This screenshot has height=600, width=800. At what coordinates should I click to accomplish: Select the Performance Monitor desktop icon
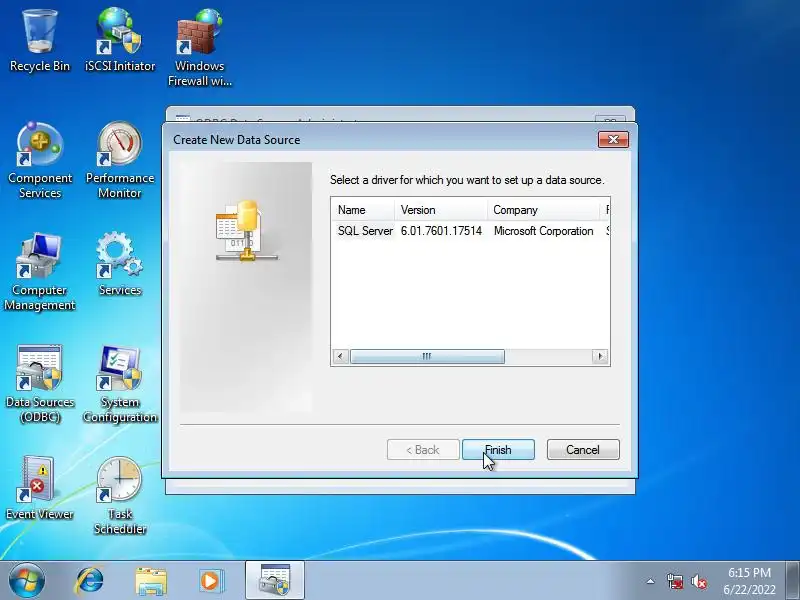click(120, 161)
